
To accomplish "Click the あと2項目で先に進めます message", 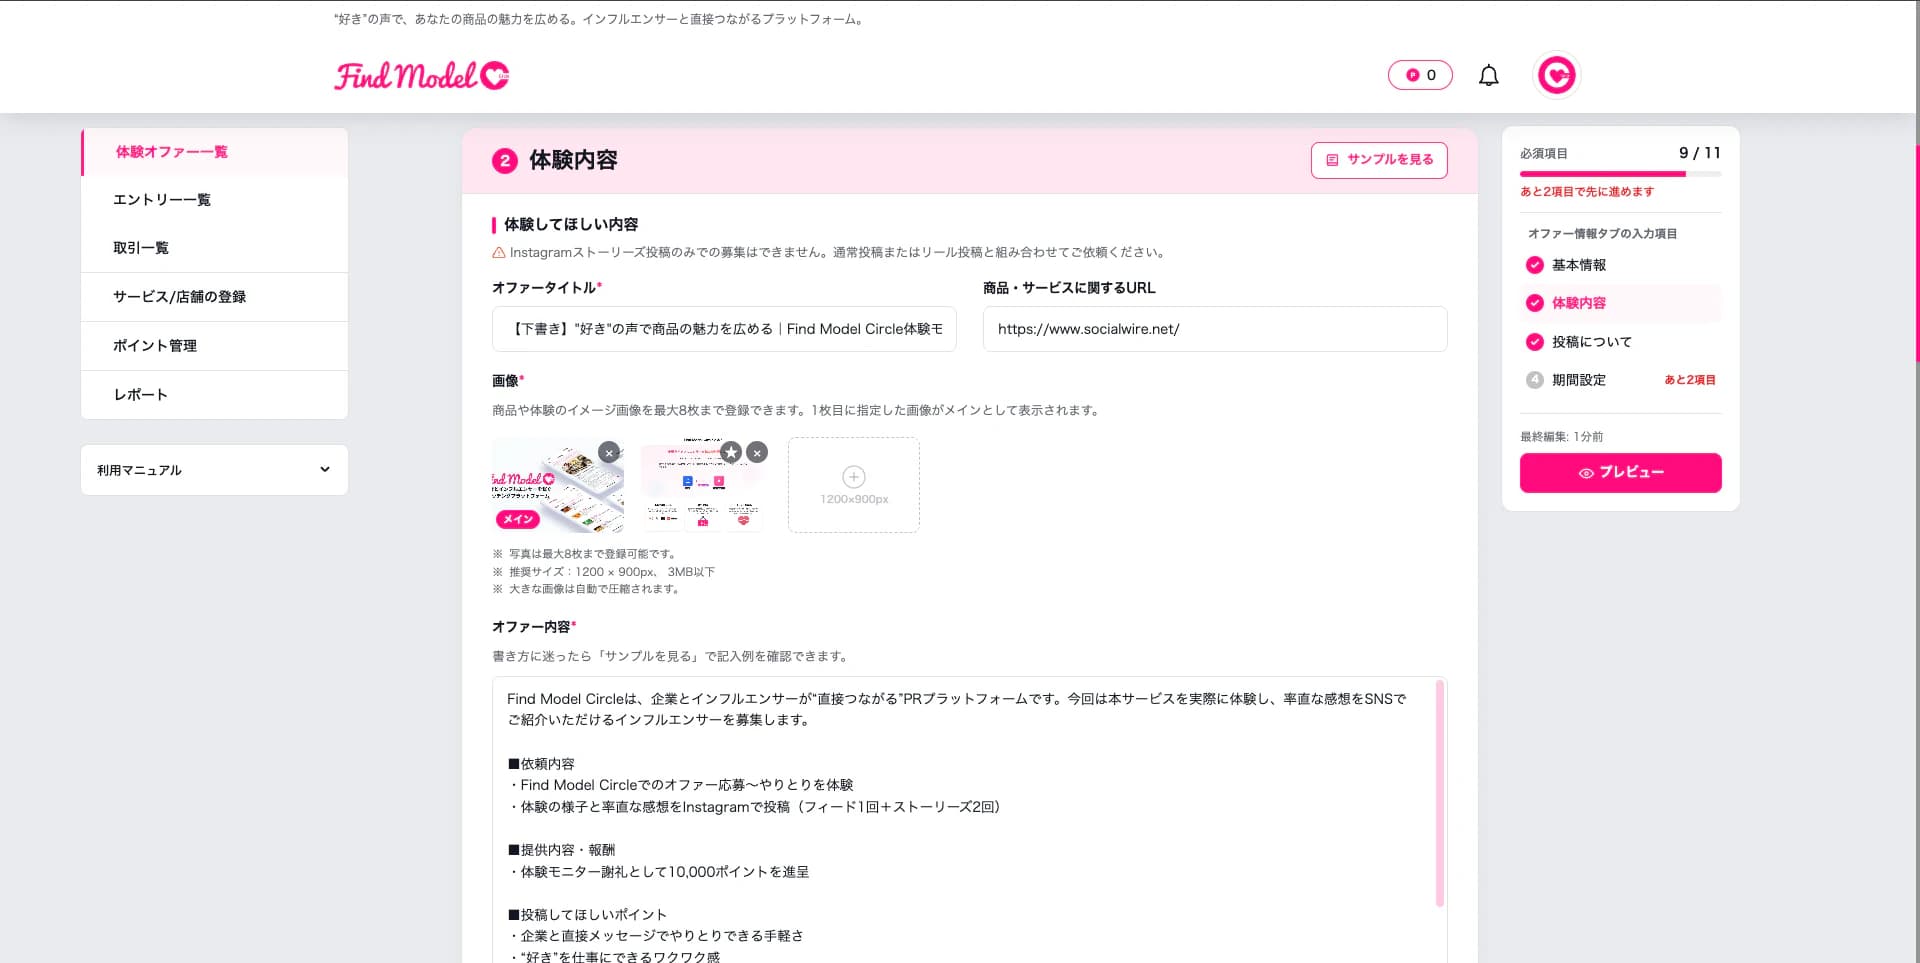I will [1587, 192].
